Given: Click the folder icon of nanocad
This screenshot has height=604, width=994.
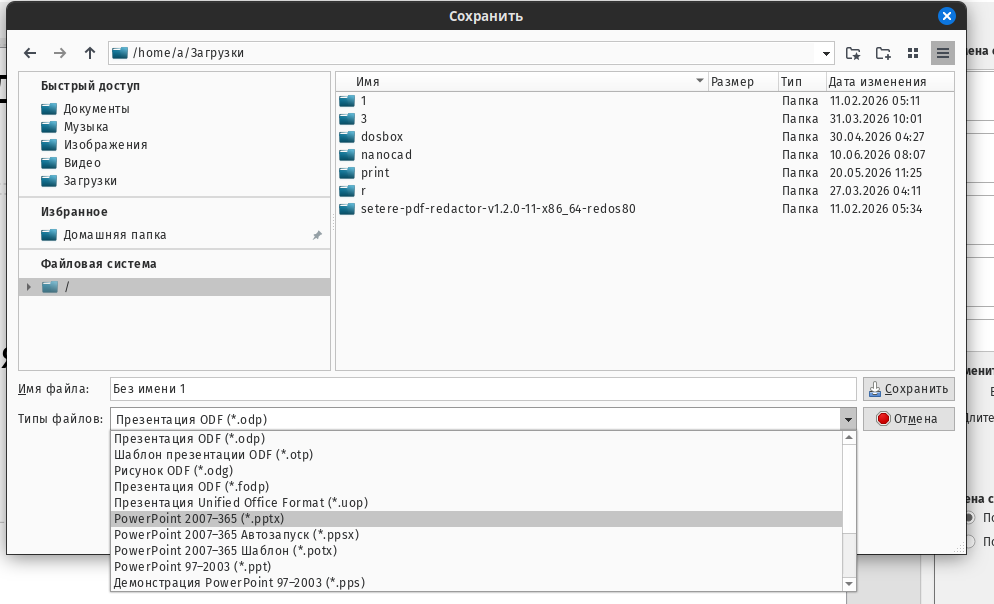Looking at the screenshot, I should 347,155.
